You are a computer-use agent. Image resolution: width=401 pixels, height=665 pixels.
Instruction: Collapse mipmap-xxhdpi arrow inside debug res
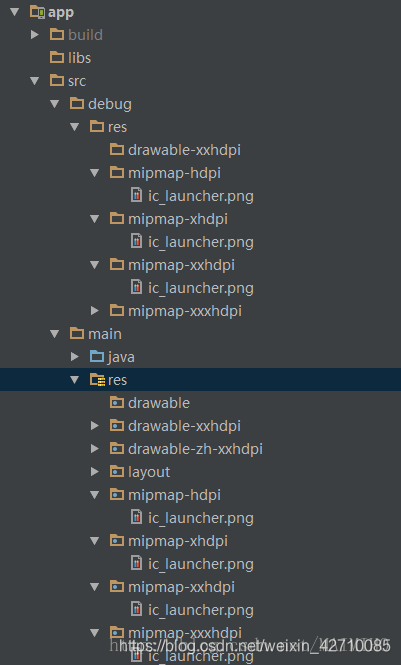point(95,265)
